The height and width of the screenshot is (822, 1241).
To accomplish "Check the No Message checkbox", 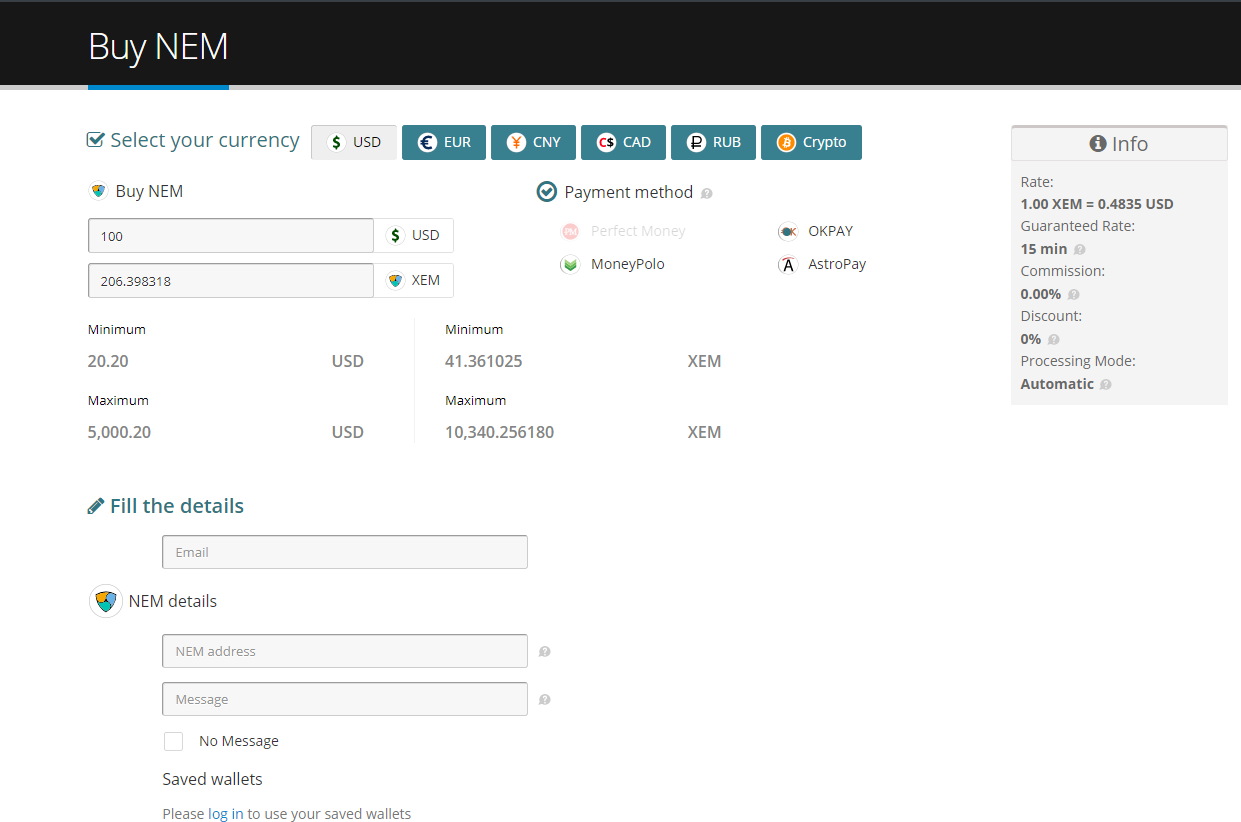I will [174, 741].
